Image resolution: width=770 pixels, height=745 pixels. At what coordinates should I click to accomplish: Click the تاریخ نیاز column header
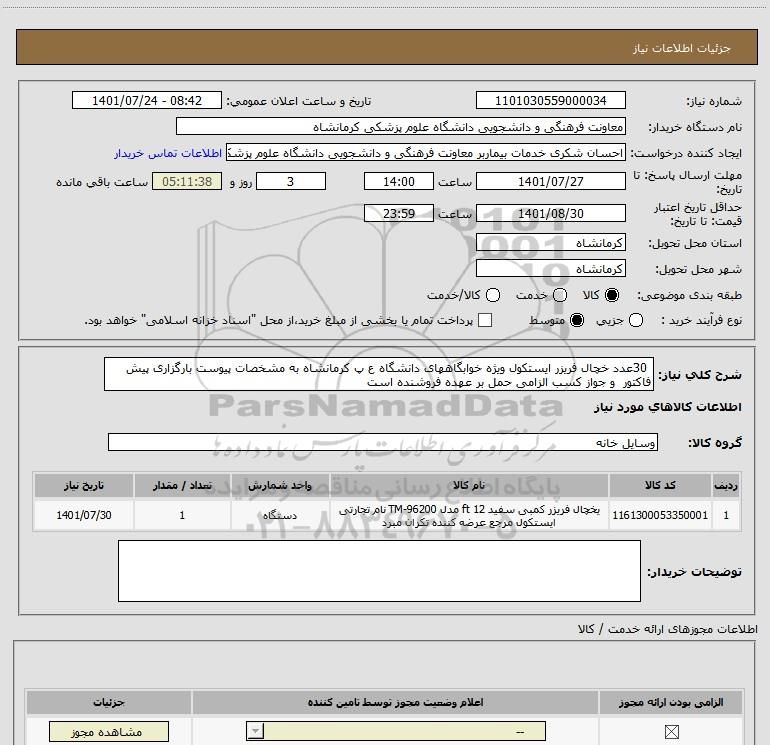point(84,485)
